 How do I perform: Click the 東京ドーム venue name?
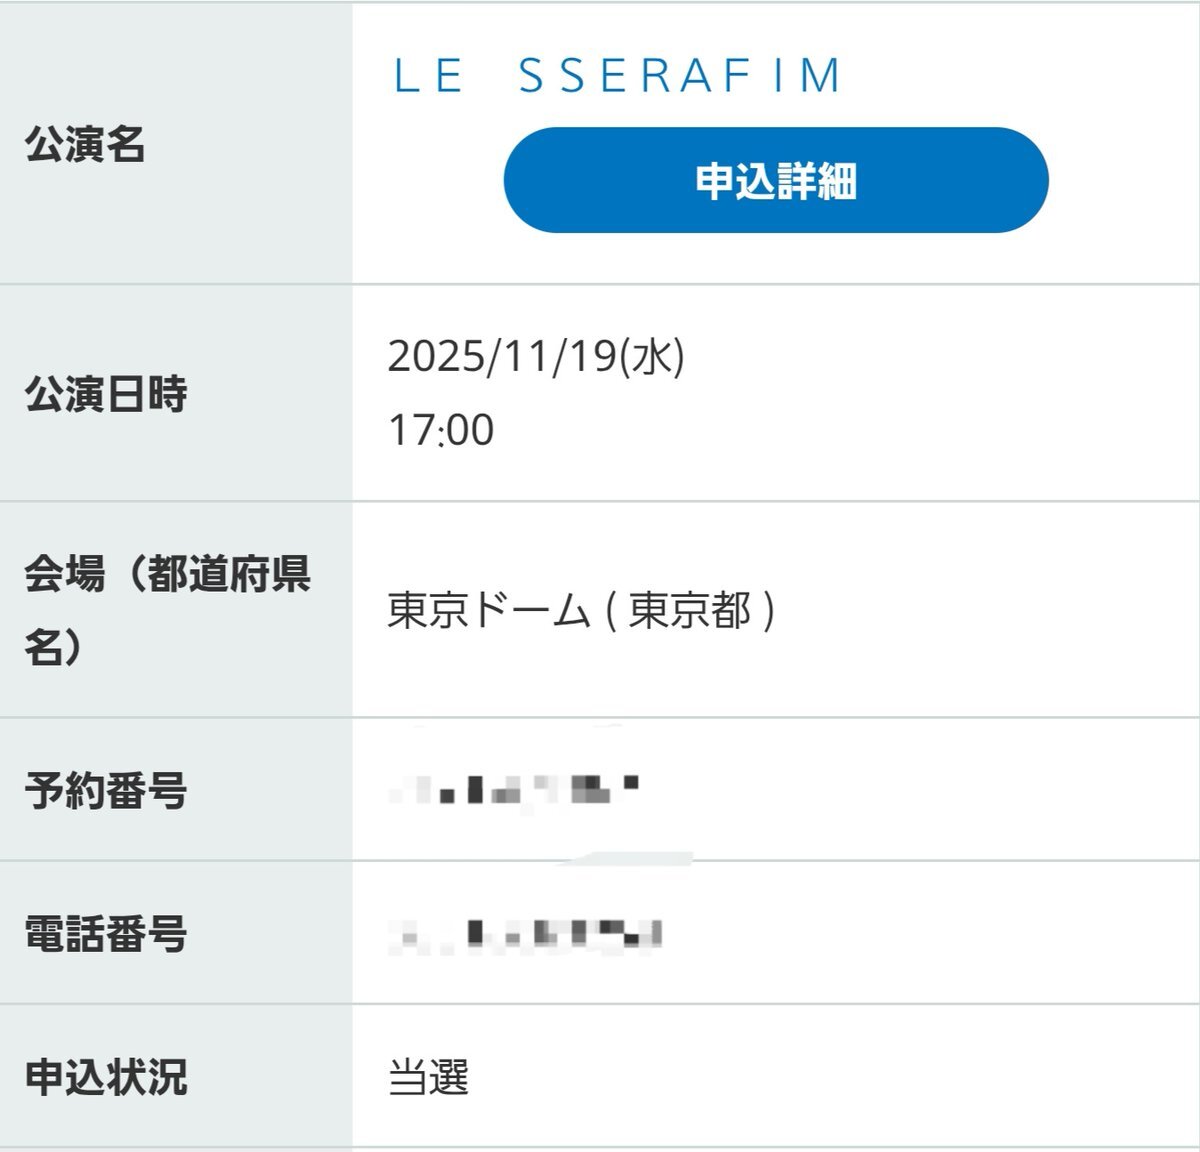tap(489, 610)
